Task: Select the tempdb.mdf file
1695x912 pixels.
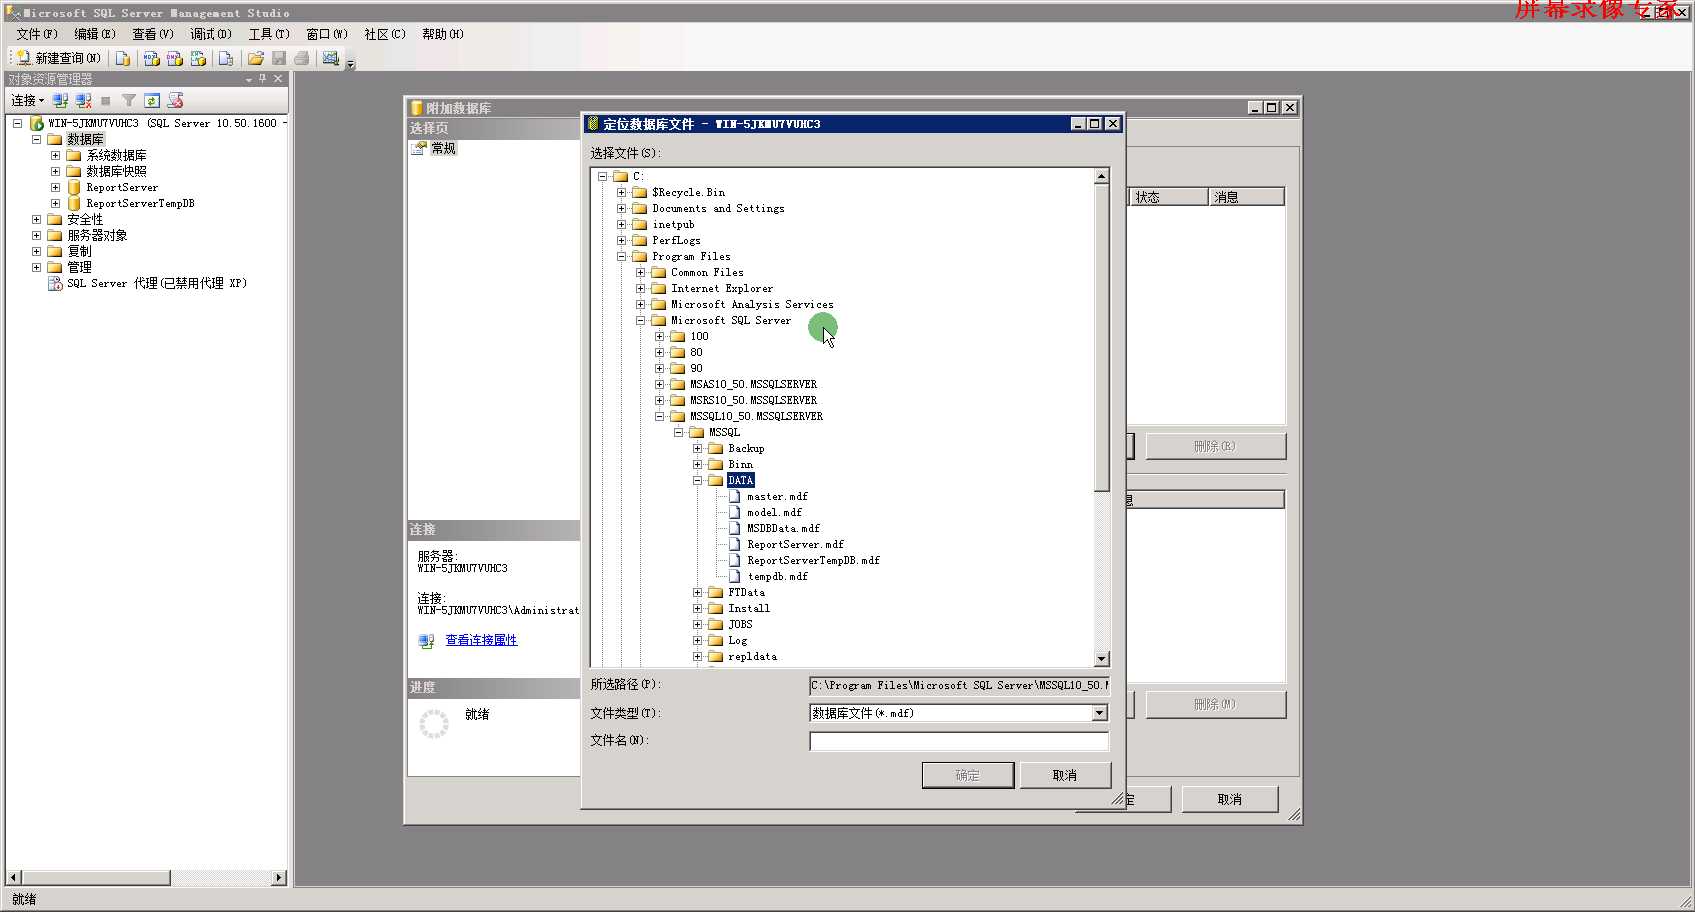Action: pyautogui.click(x=777, y=576)
